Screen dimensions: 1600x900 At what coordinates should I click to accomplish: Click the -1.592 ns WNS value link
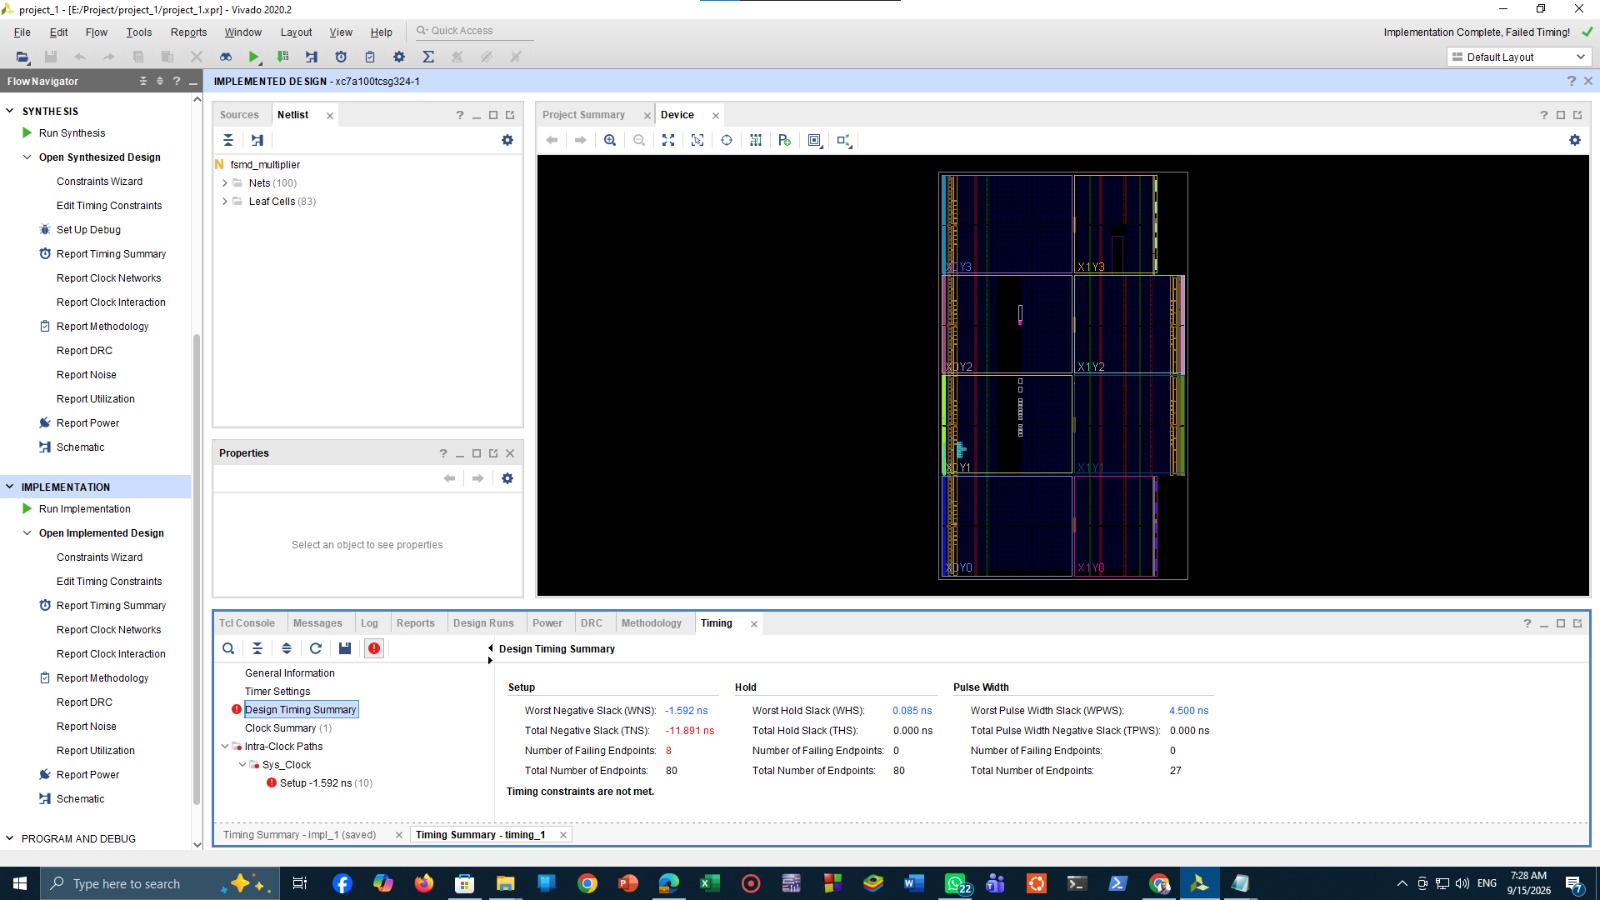tap(686, 711)
